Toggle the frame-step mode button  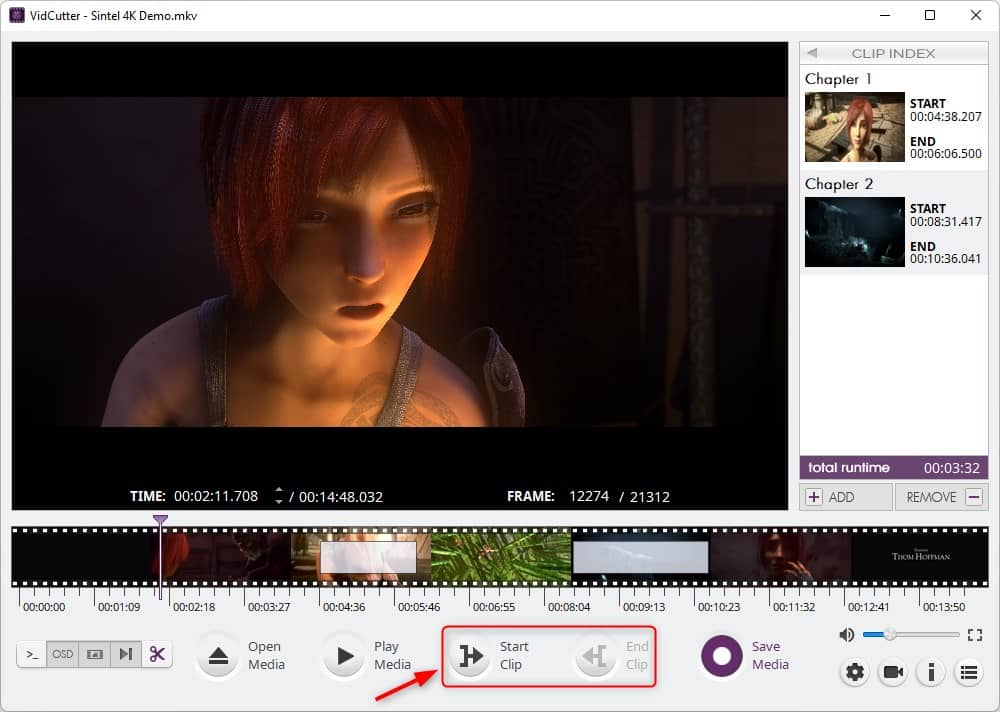(126, 655)
